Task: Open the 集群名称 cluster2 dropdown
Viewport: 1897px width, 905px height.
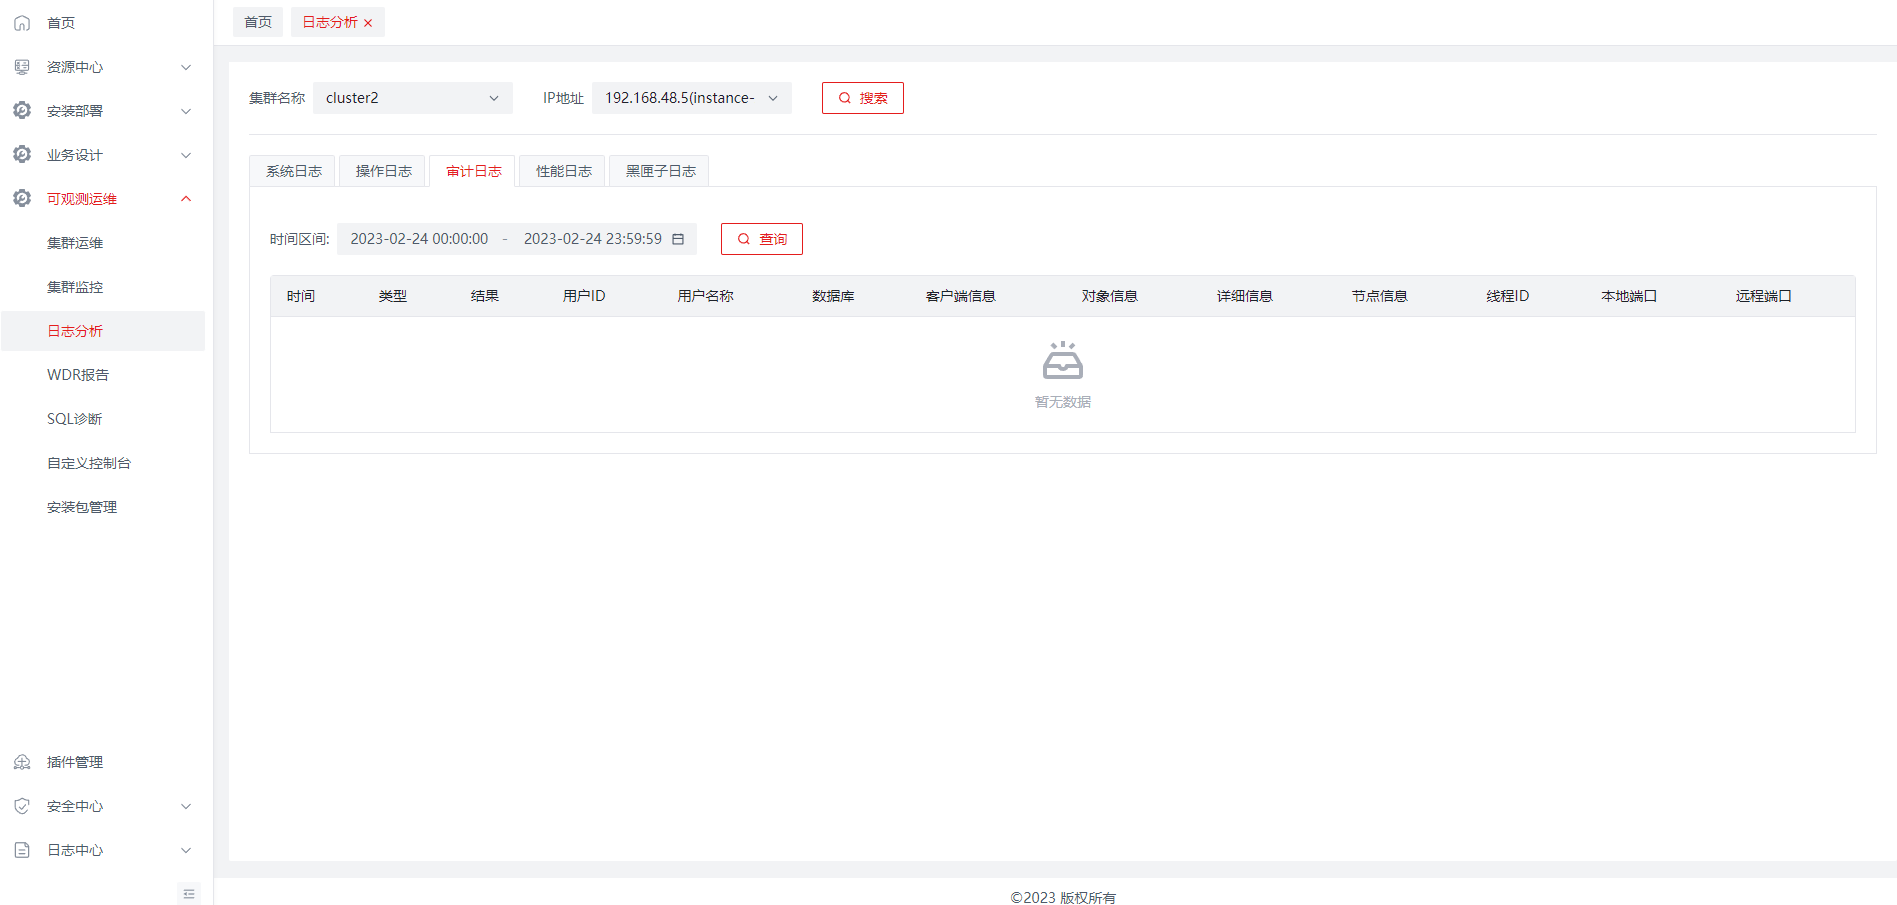Action: pos(412,98)
